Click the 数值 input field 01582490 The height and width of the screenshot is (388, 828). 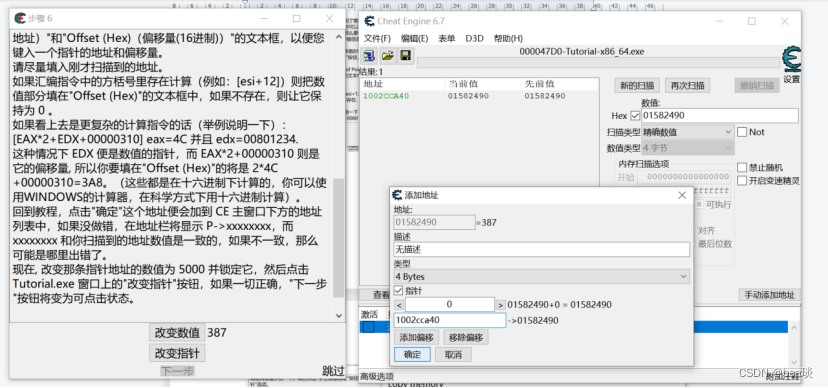coord(720,116)
